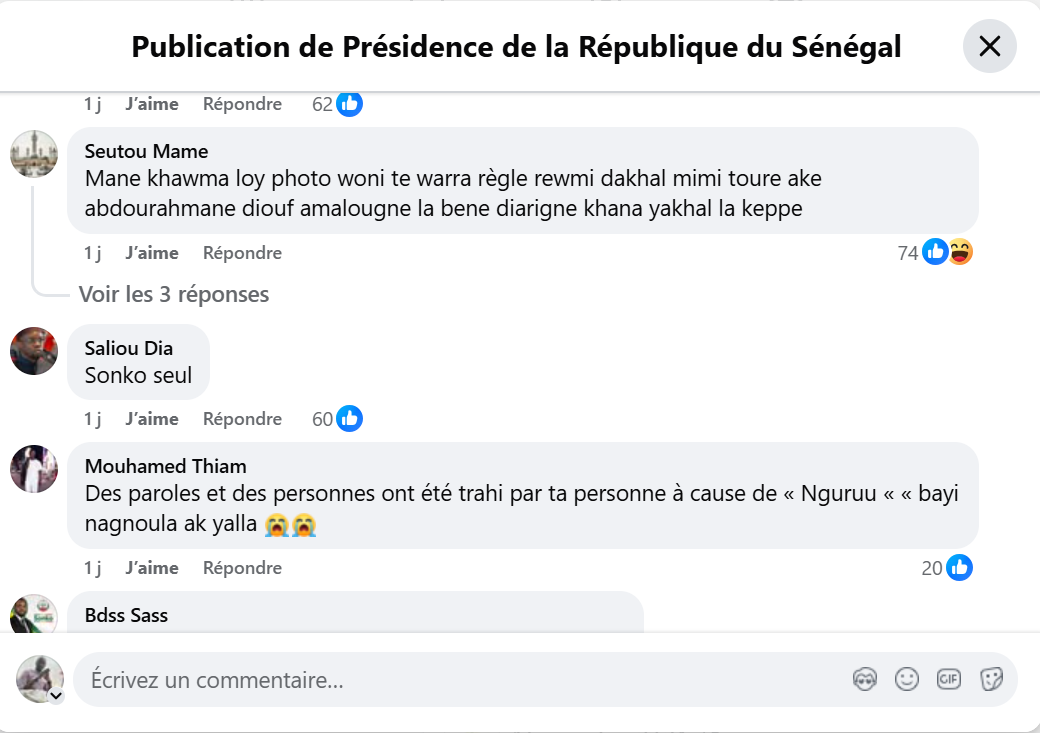1040x733 pixels.
Task: Open Saliou Dia's profile name link
Action: 128,348
